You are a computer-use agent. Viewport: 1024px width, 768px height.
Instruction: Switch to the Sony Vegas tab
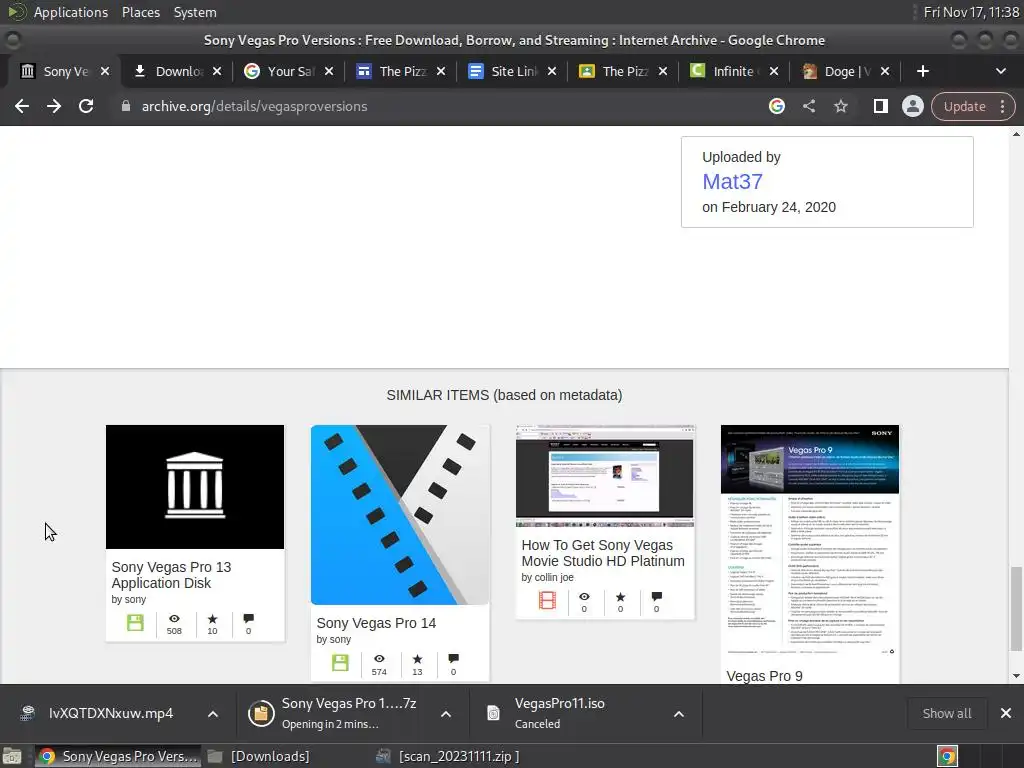pos(57,71)
